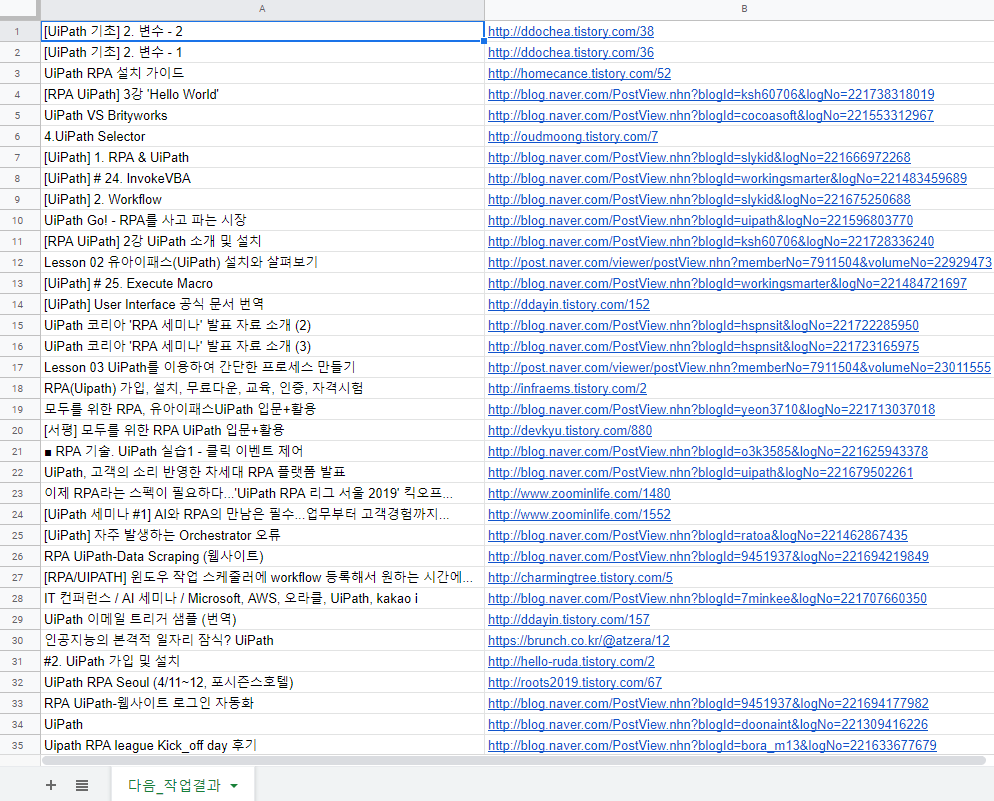Image resolution: width=994 pixels, height=801 pixels.
Task: Select cell '[UiPath] 1. RPA & UiPath'
Action: pos(262,157)
